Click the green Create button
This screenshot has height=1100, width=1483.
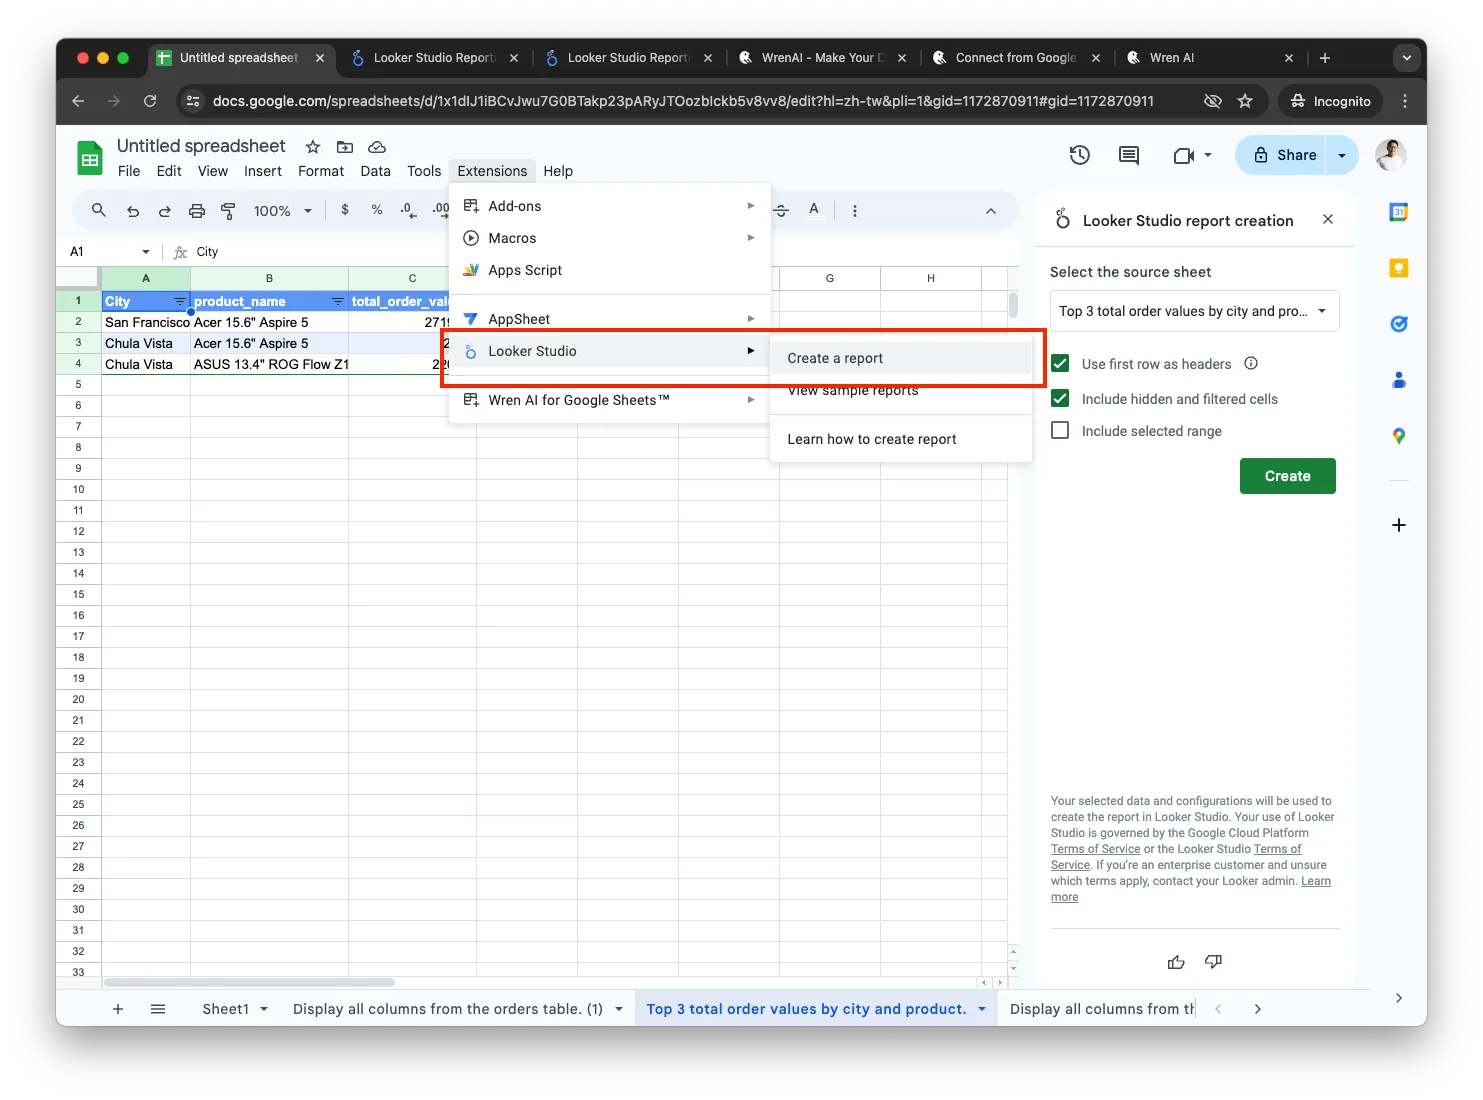click(1287, 476)
